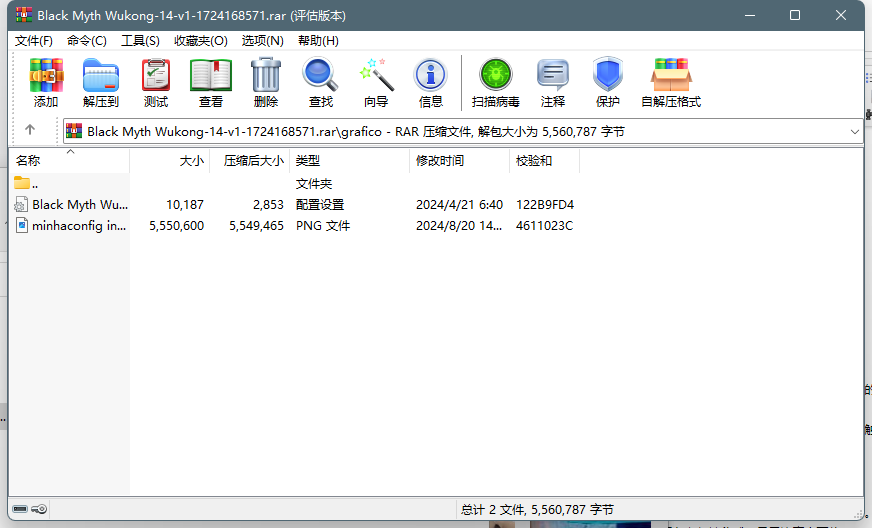The width and height of the screenshot is (872, 528).
Task: Expand the address bar path dropdown
Action: [x=855, y=132]
